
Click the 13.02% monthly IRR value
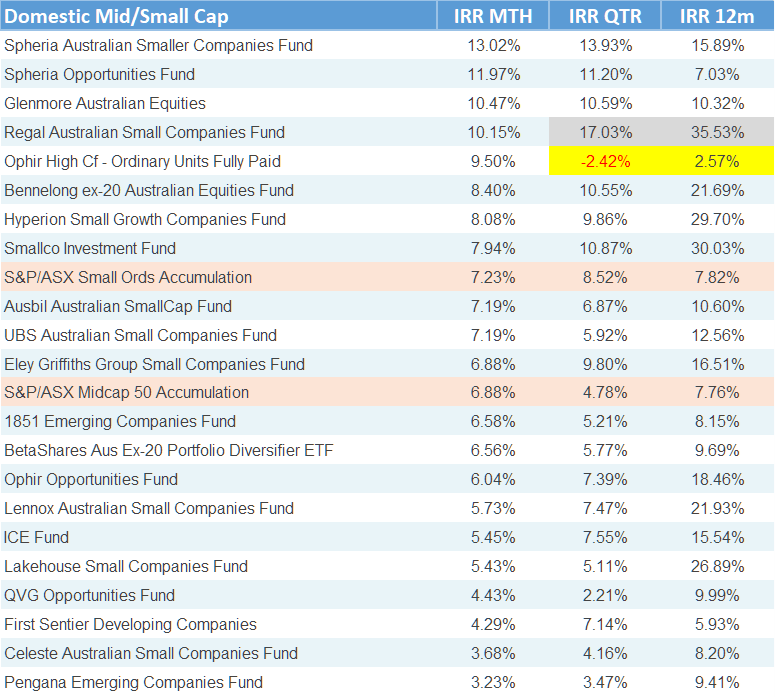click(x=494, y=45)
